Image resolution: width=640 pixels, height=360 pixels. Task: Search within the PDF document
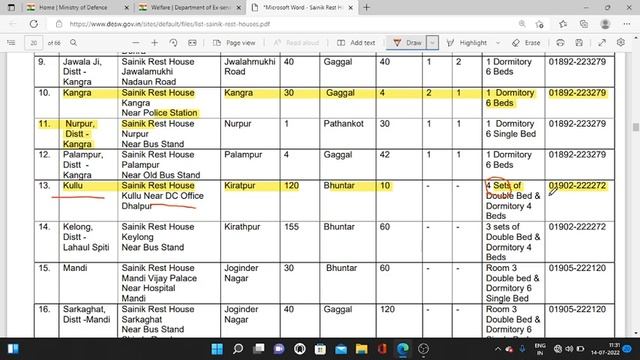tap(73, 42)
